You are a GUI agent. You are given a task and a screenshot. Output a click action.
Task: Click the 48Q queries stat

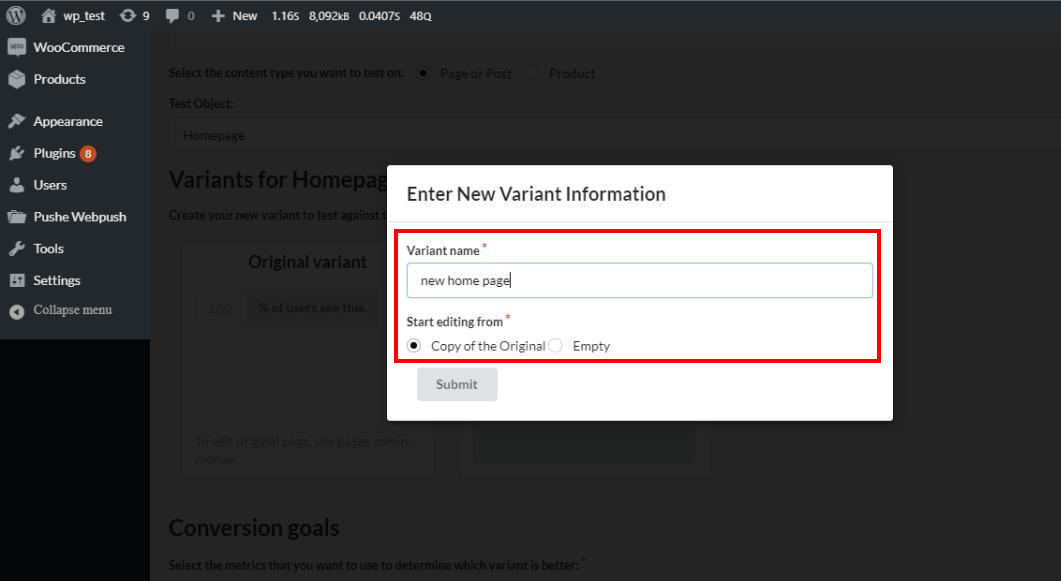[x=420, y=16]
